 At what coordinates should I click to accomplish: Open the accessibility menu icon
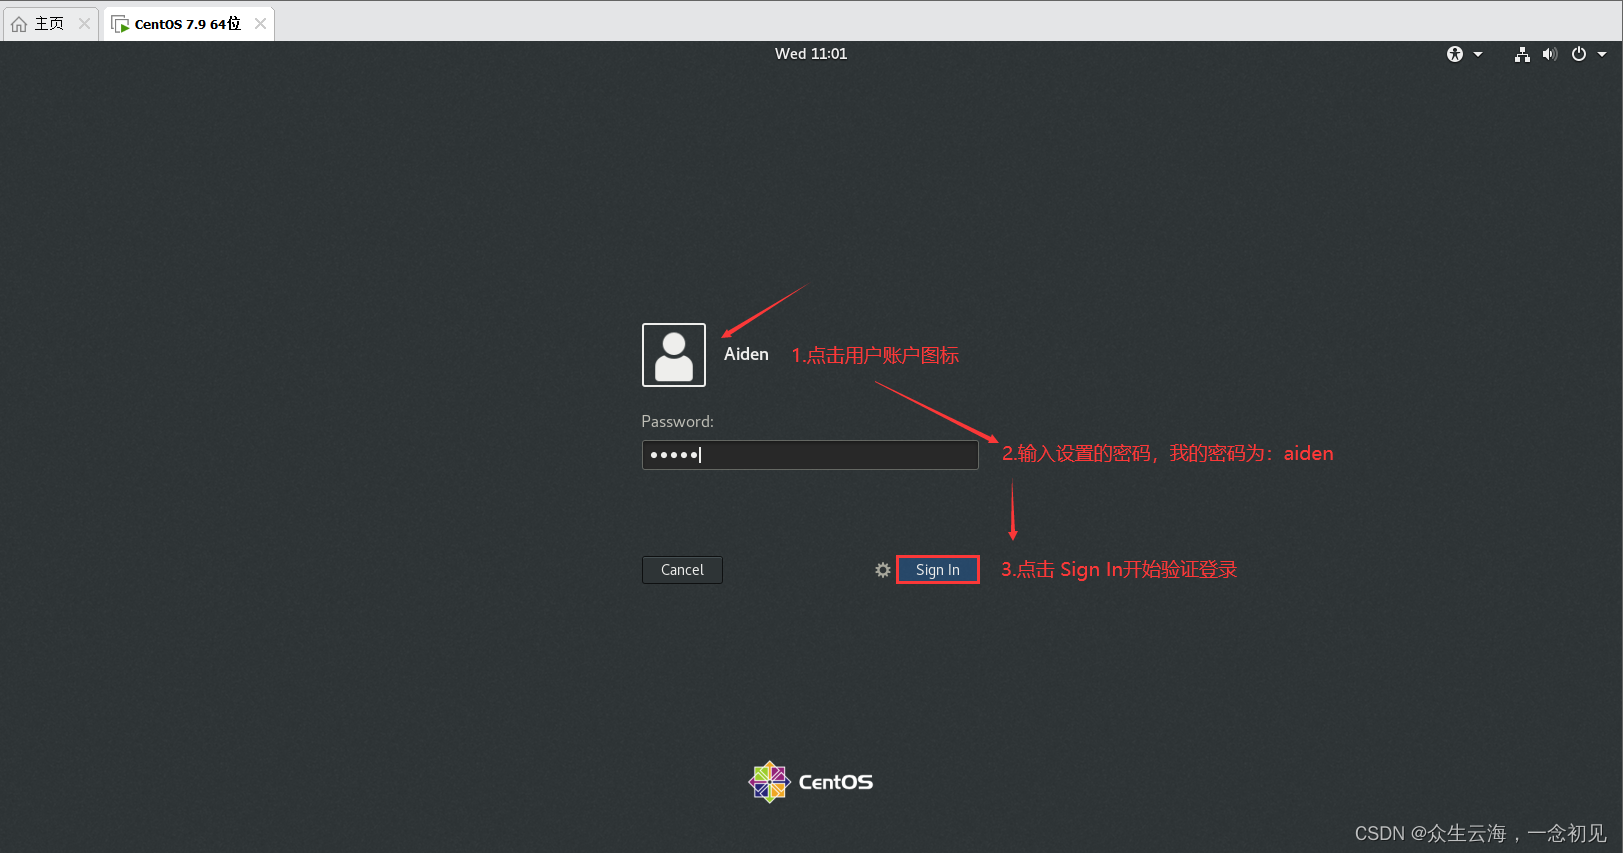tap(1454, 54)
